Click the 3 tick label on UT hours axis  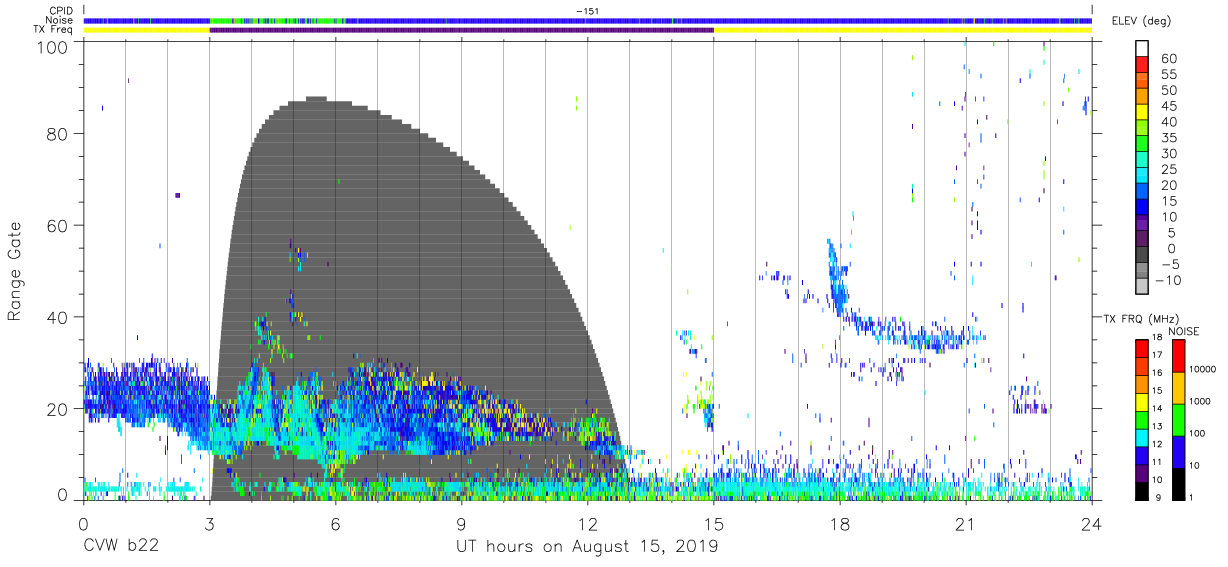(209, 526)
